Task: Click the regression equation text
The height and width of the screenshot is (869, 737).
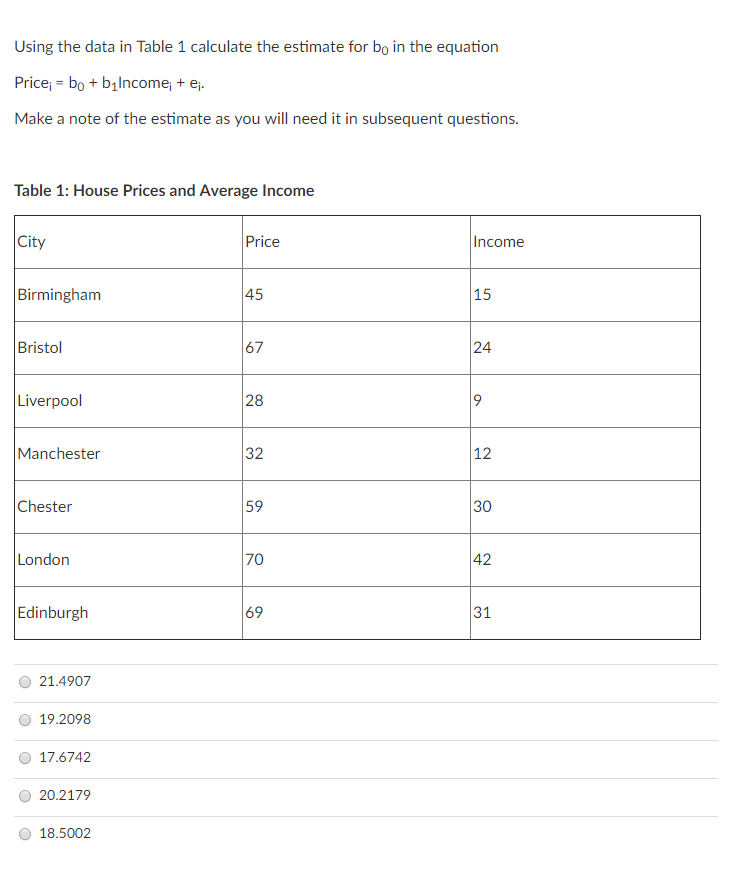Action: [110, 84]
